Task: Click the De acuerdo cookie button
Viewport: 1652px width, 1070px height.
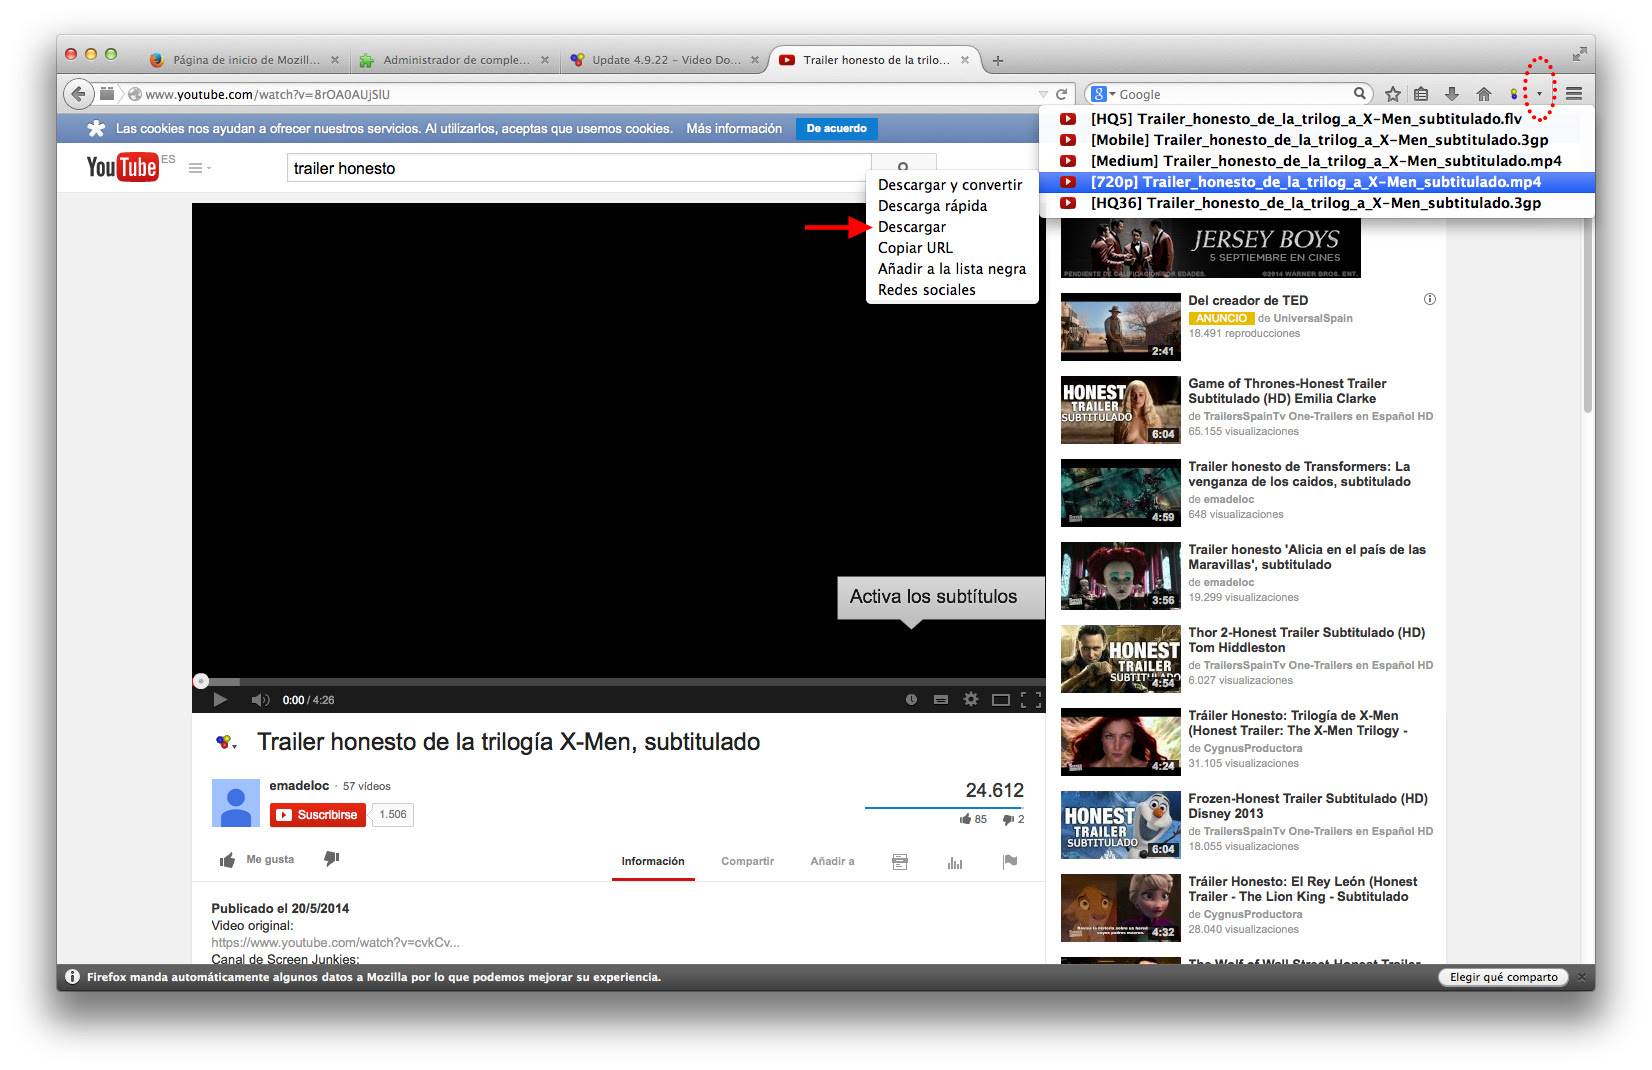Action: (837, 128)
